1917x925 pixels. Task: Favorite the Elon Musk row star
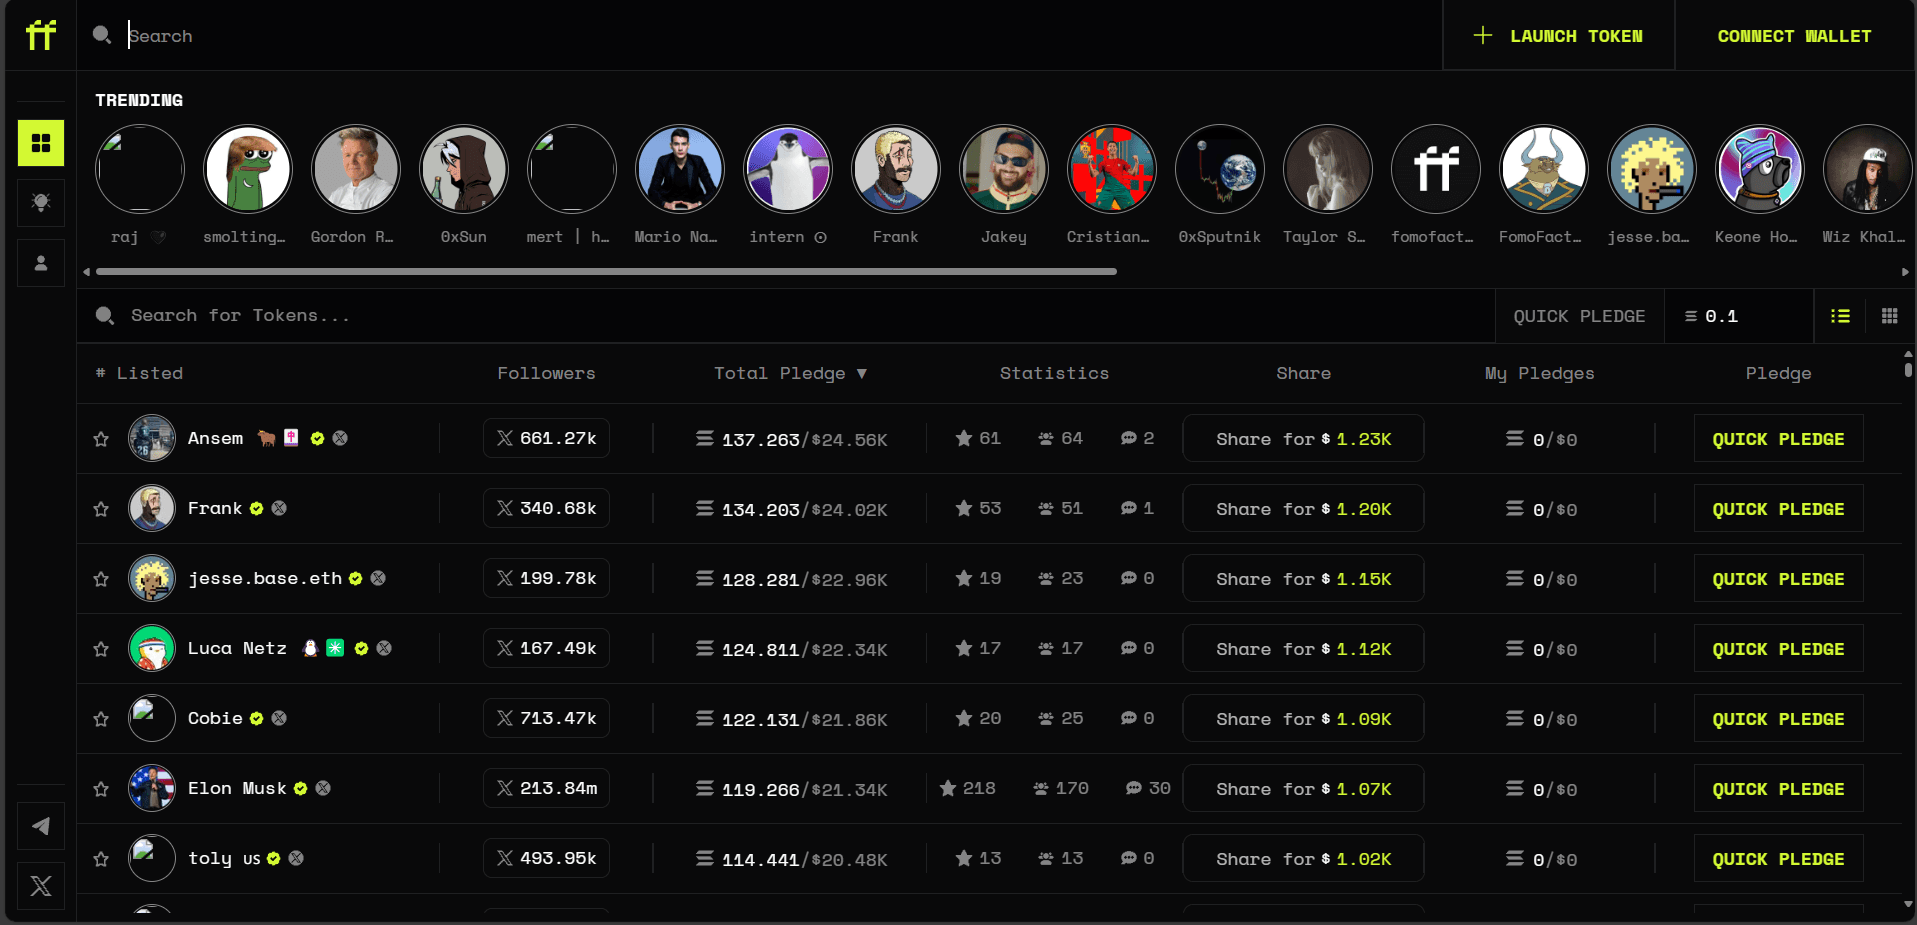click(101, 789)
